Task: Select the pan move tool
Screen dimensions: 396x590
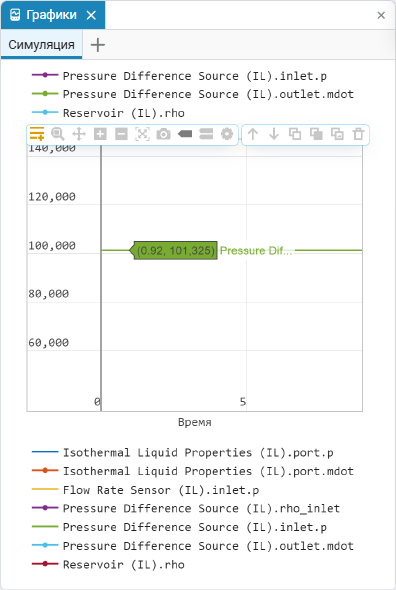Action: 79,134
